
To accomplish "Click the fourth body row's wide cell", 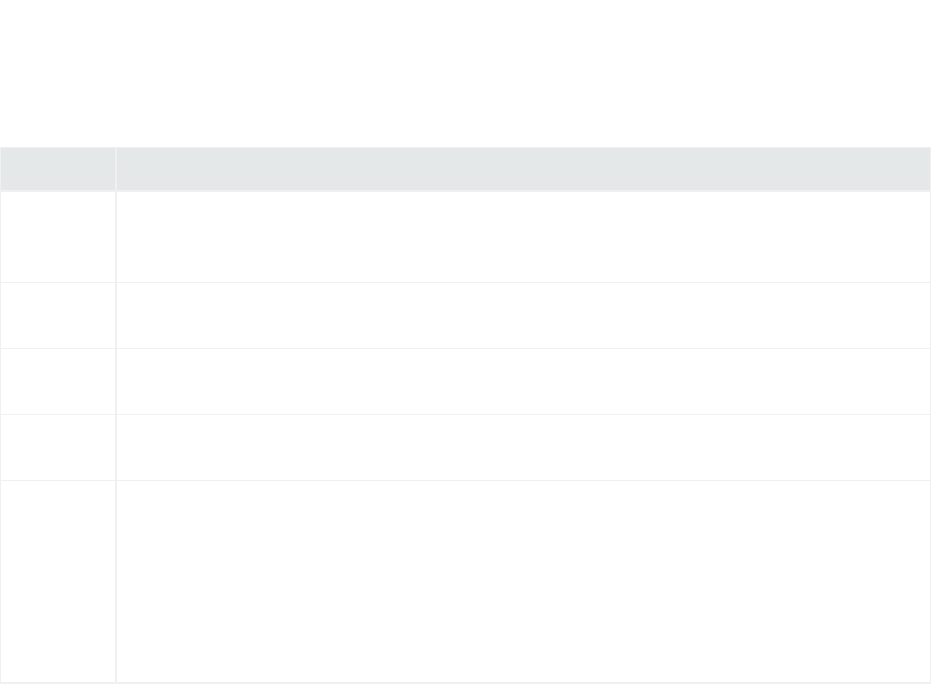I will 523,447.
